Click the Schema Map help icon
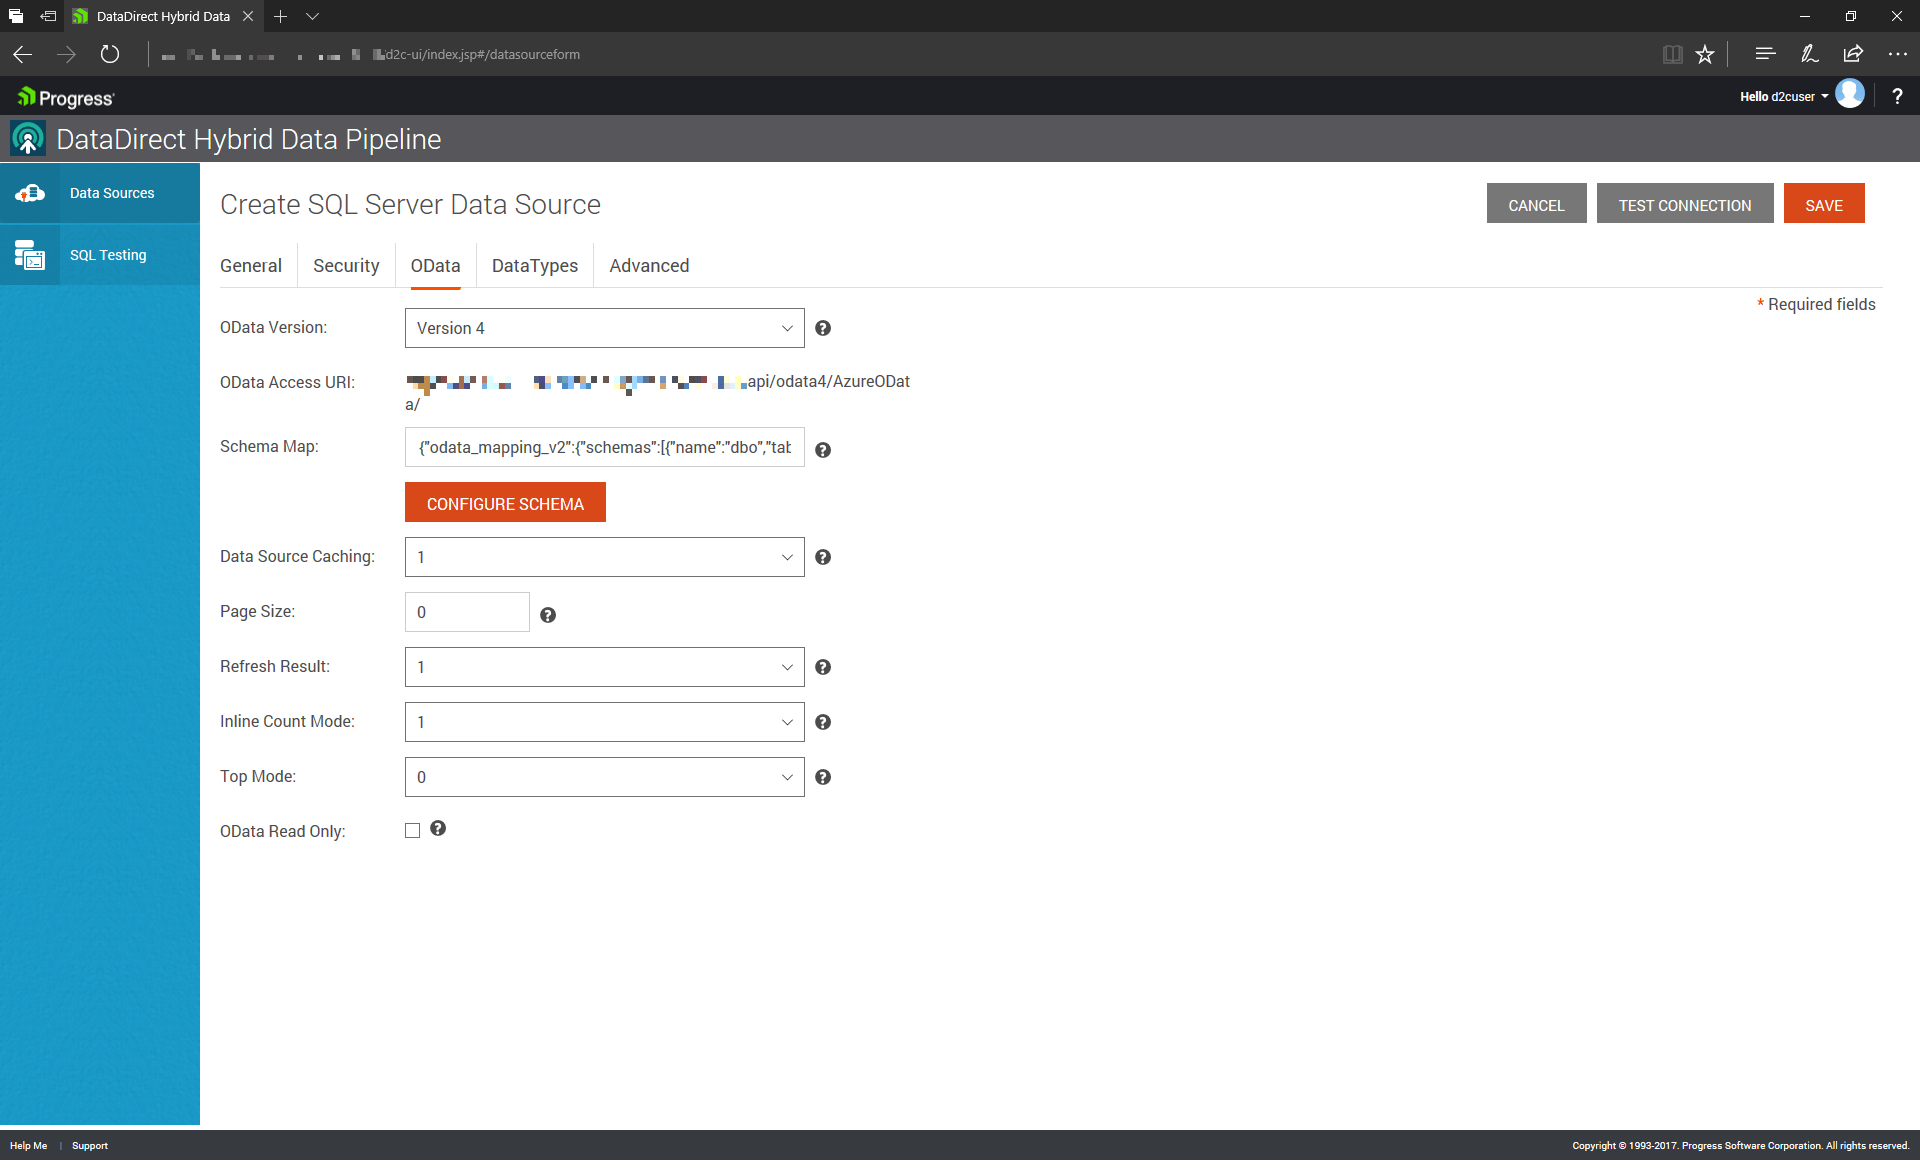 (x=823, y=450)
